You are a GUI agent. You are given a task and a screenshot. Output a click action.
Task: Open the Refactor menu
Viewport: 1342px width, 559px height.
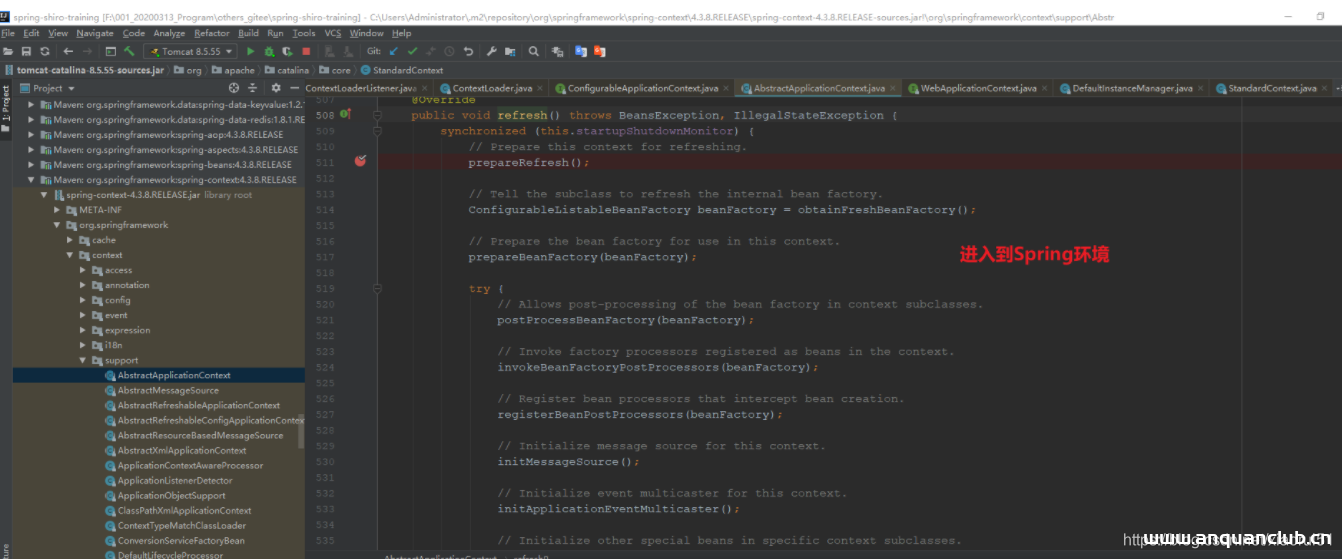tap(211, 33)
